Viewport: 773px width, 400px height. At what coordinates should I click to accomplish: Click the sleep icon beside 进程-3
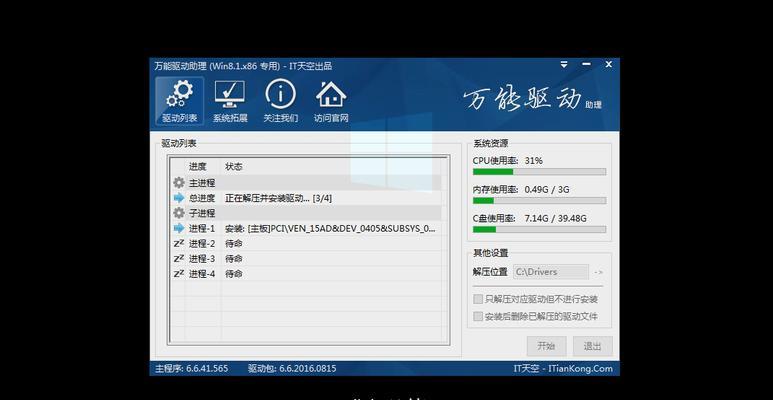(x=179, y=258)
